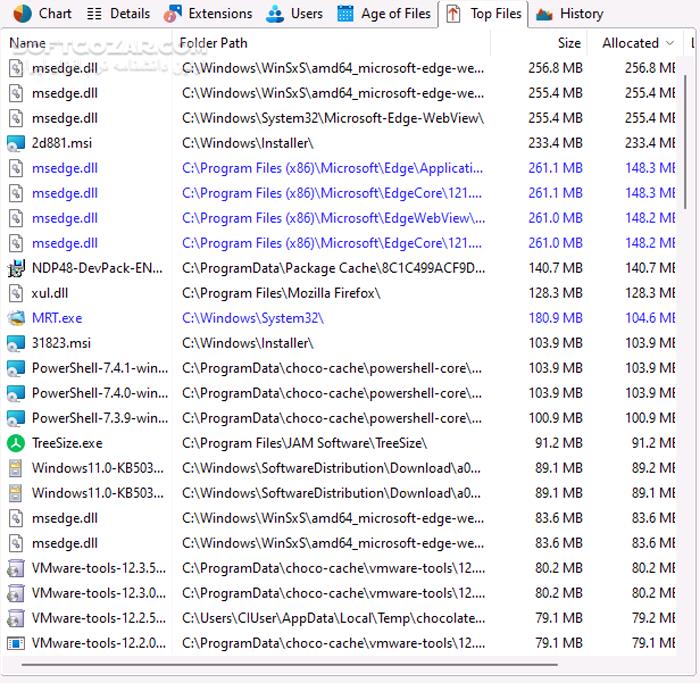This screenshot has height=683, width=700.
Task: Select the NDP48-DevPack installer icon
Action: (x=16, y=268)
